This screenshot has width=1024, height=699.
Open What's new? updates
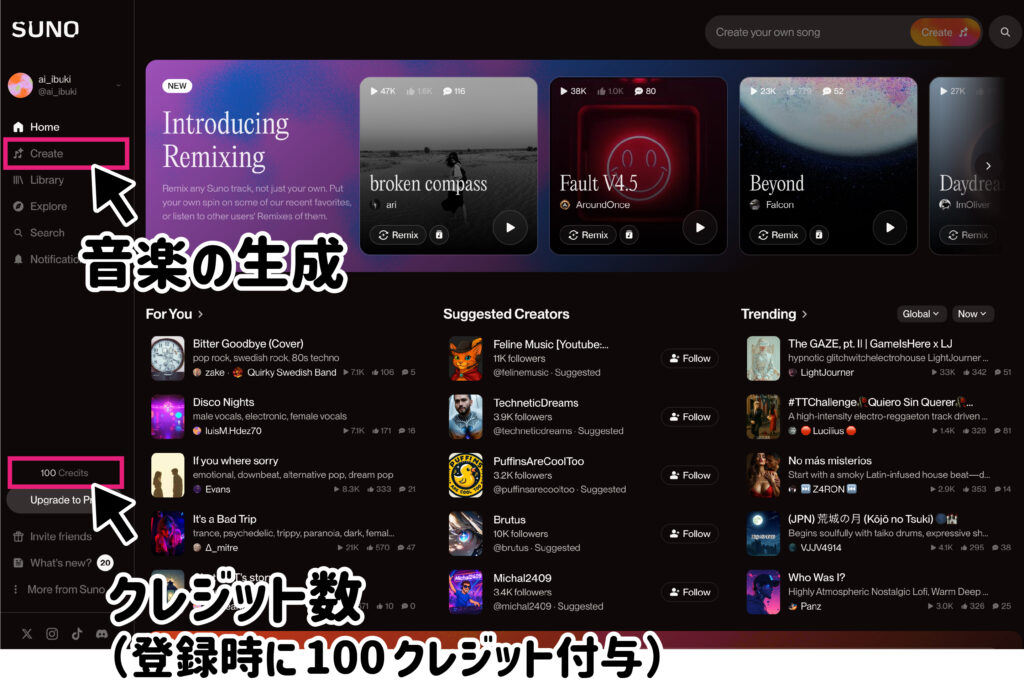pos(62,562)
